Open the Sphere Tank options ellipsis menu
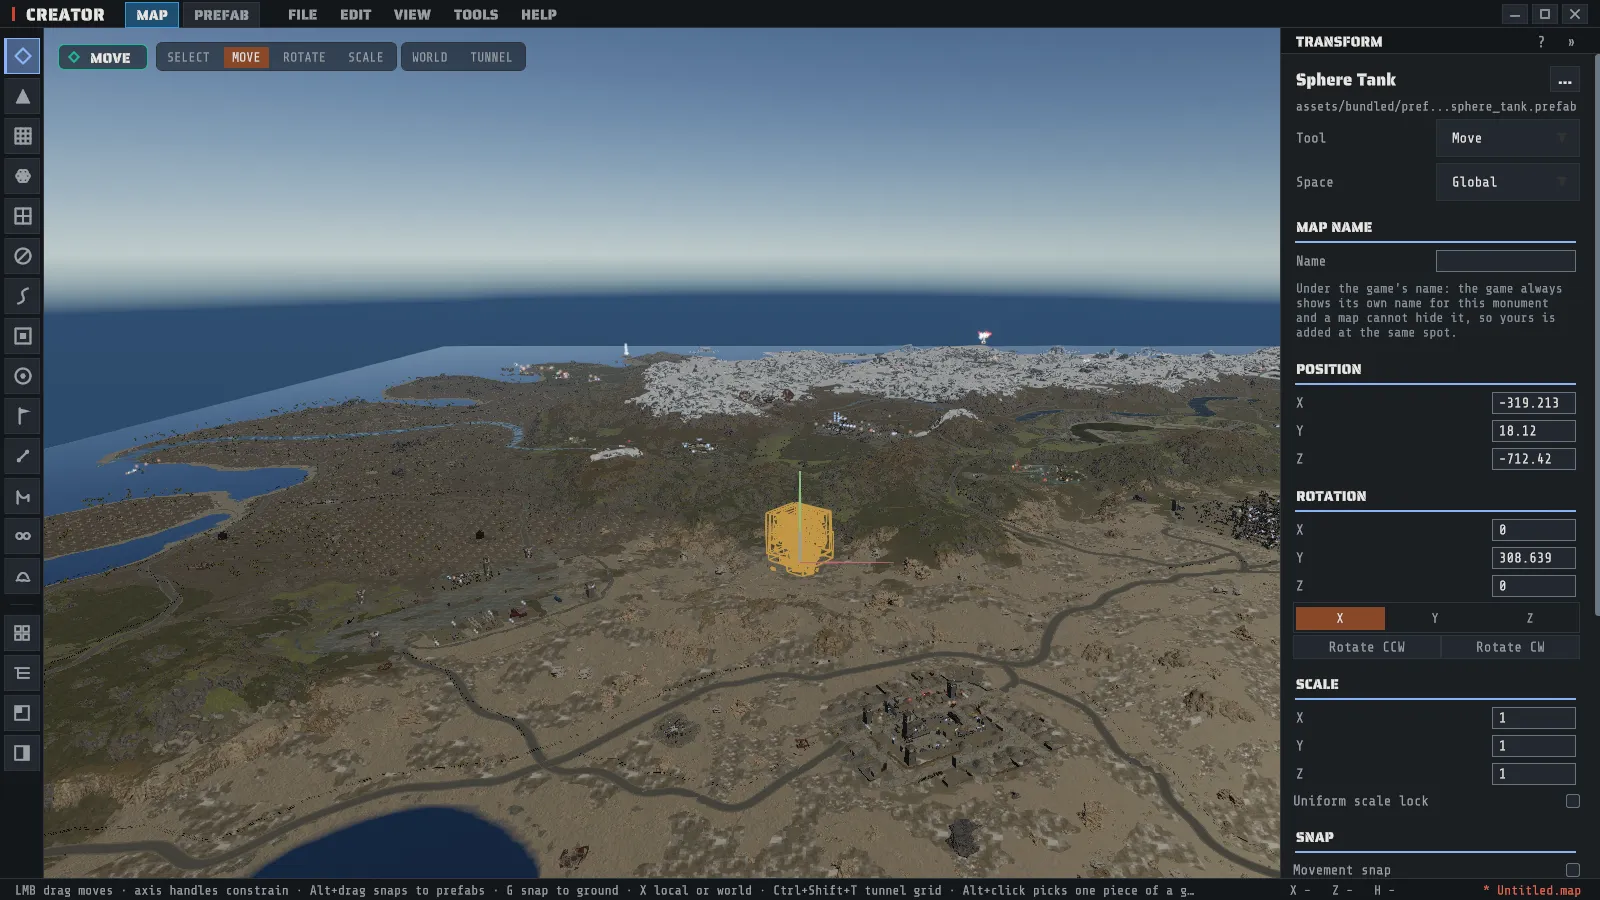 (1564, 80)
